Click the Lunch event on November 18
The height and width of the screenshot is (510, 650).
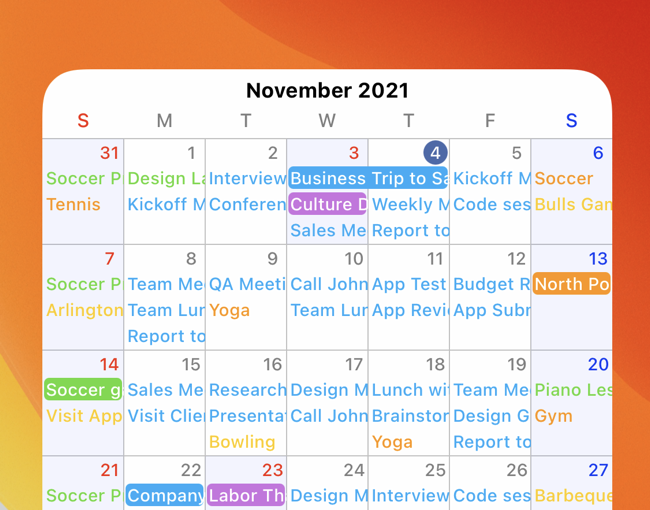[408, 390]
